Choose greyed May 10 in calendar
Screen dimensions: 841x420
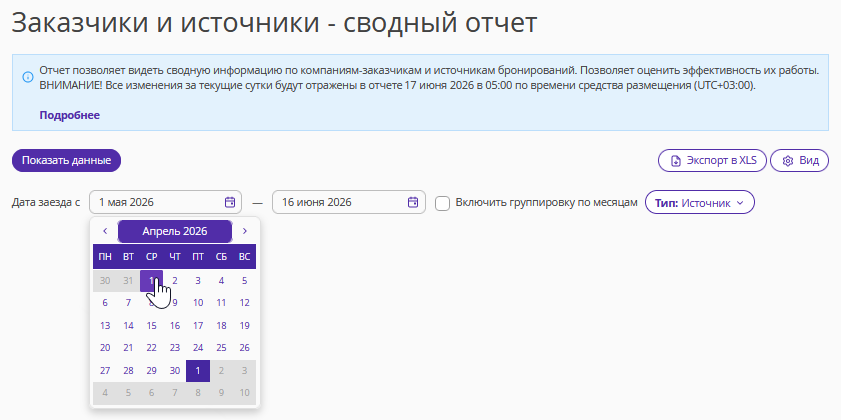(x=245, y=393)
